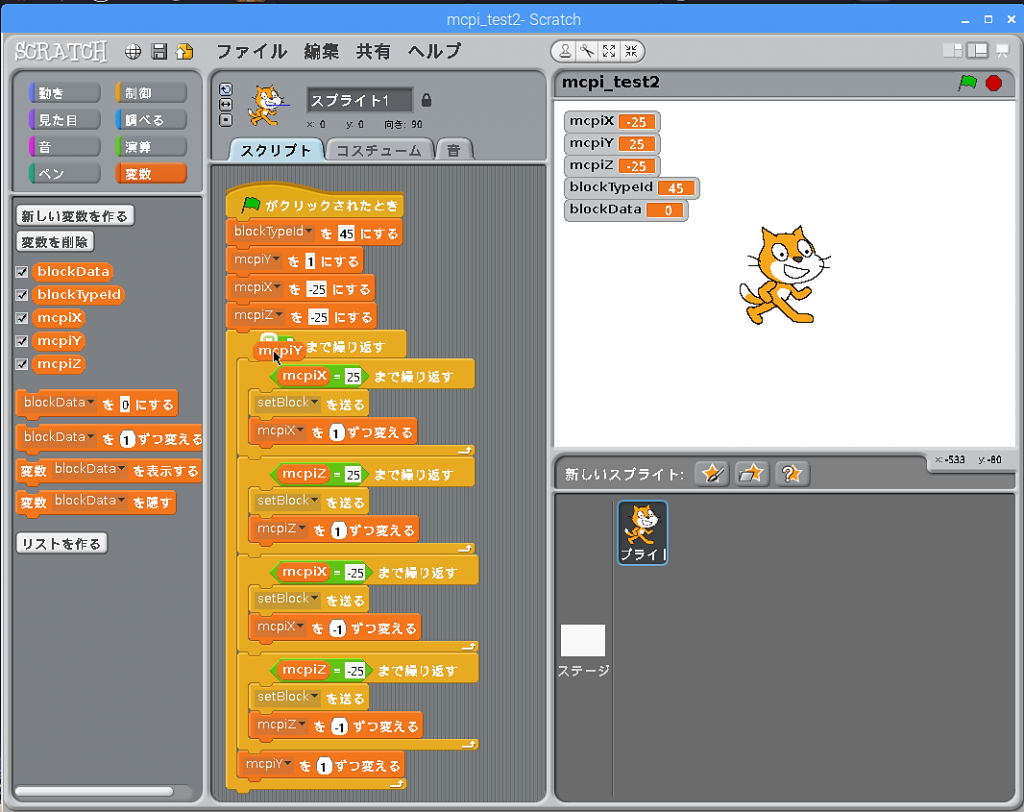Click the blockTypeId 45 monitor on stage
The image size is (1024, 812).
click(x=632, y=187)
